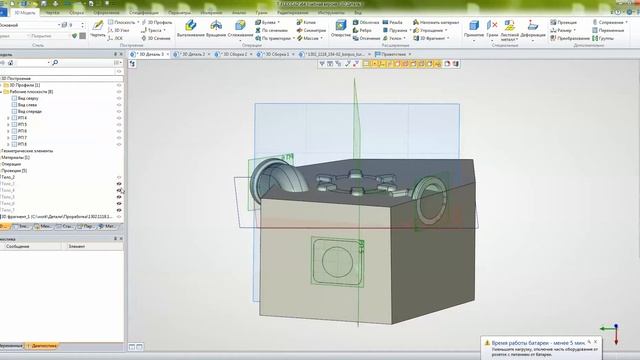This screenshot has height=360, width=640.
Task: Click the 3D Сечение section tool
Action: click(x=156, y=38)
